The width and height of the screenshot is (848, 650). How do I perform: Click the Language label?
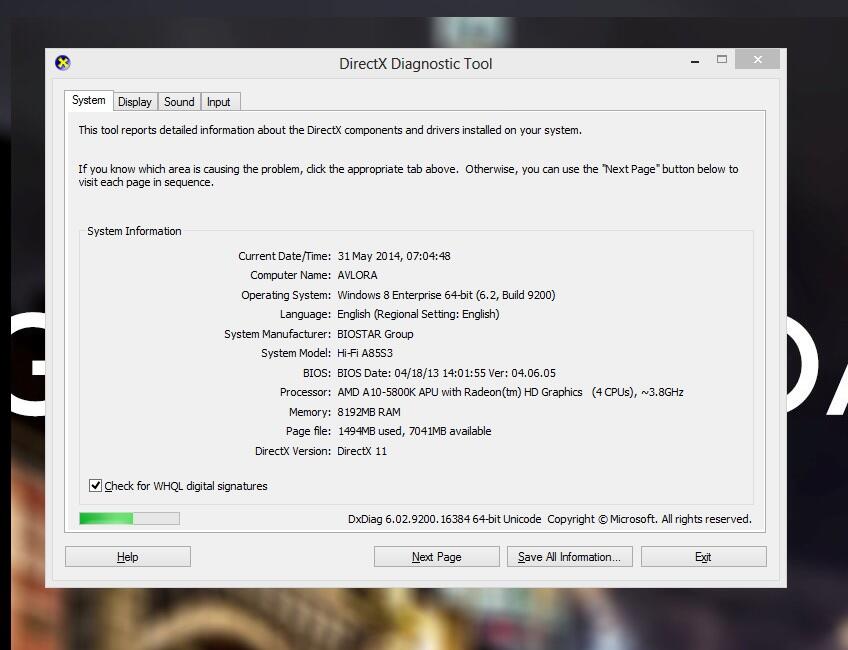(305, 314)
